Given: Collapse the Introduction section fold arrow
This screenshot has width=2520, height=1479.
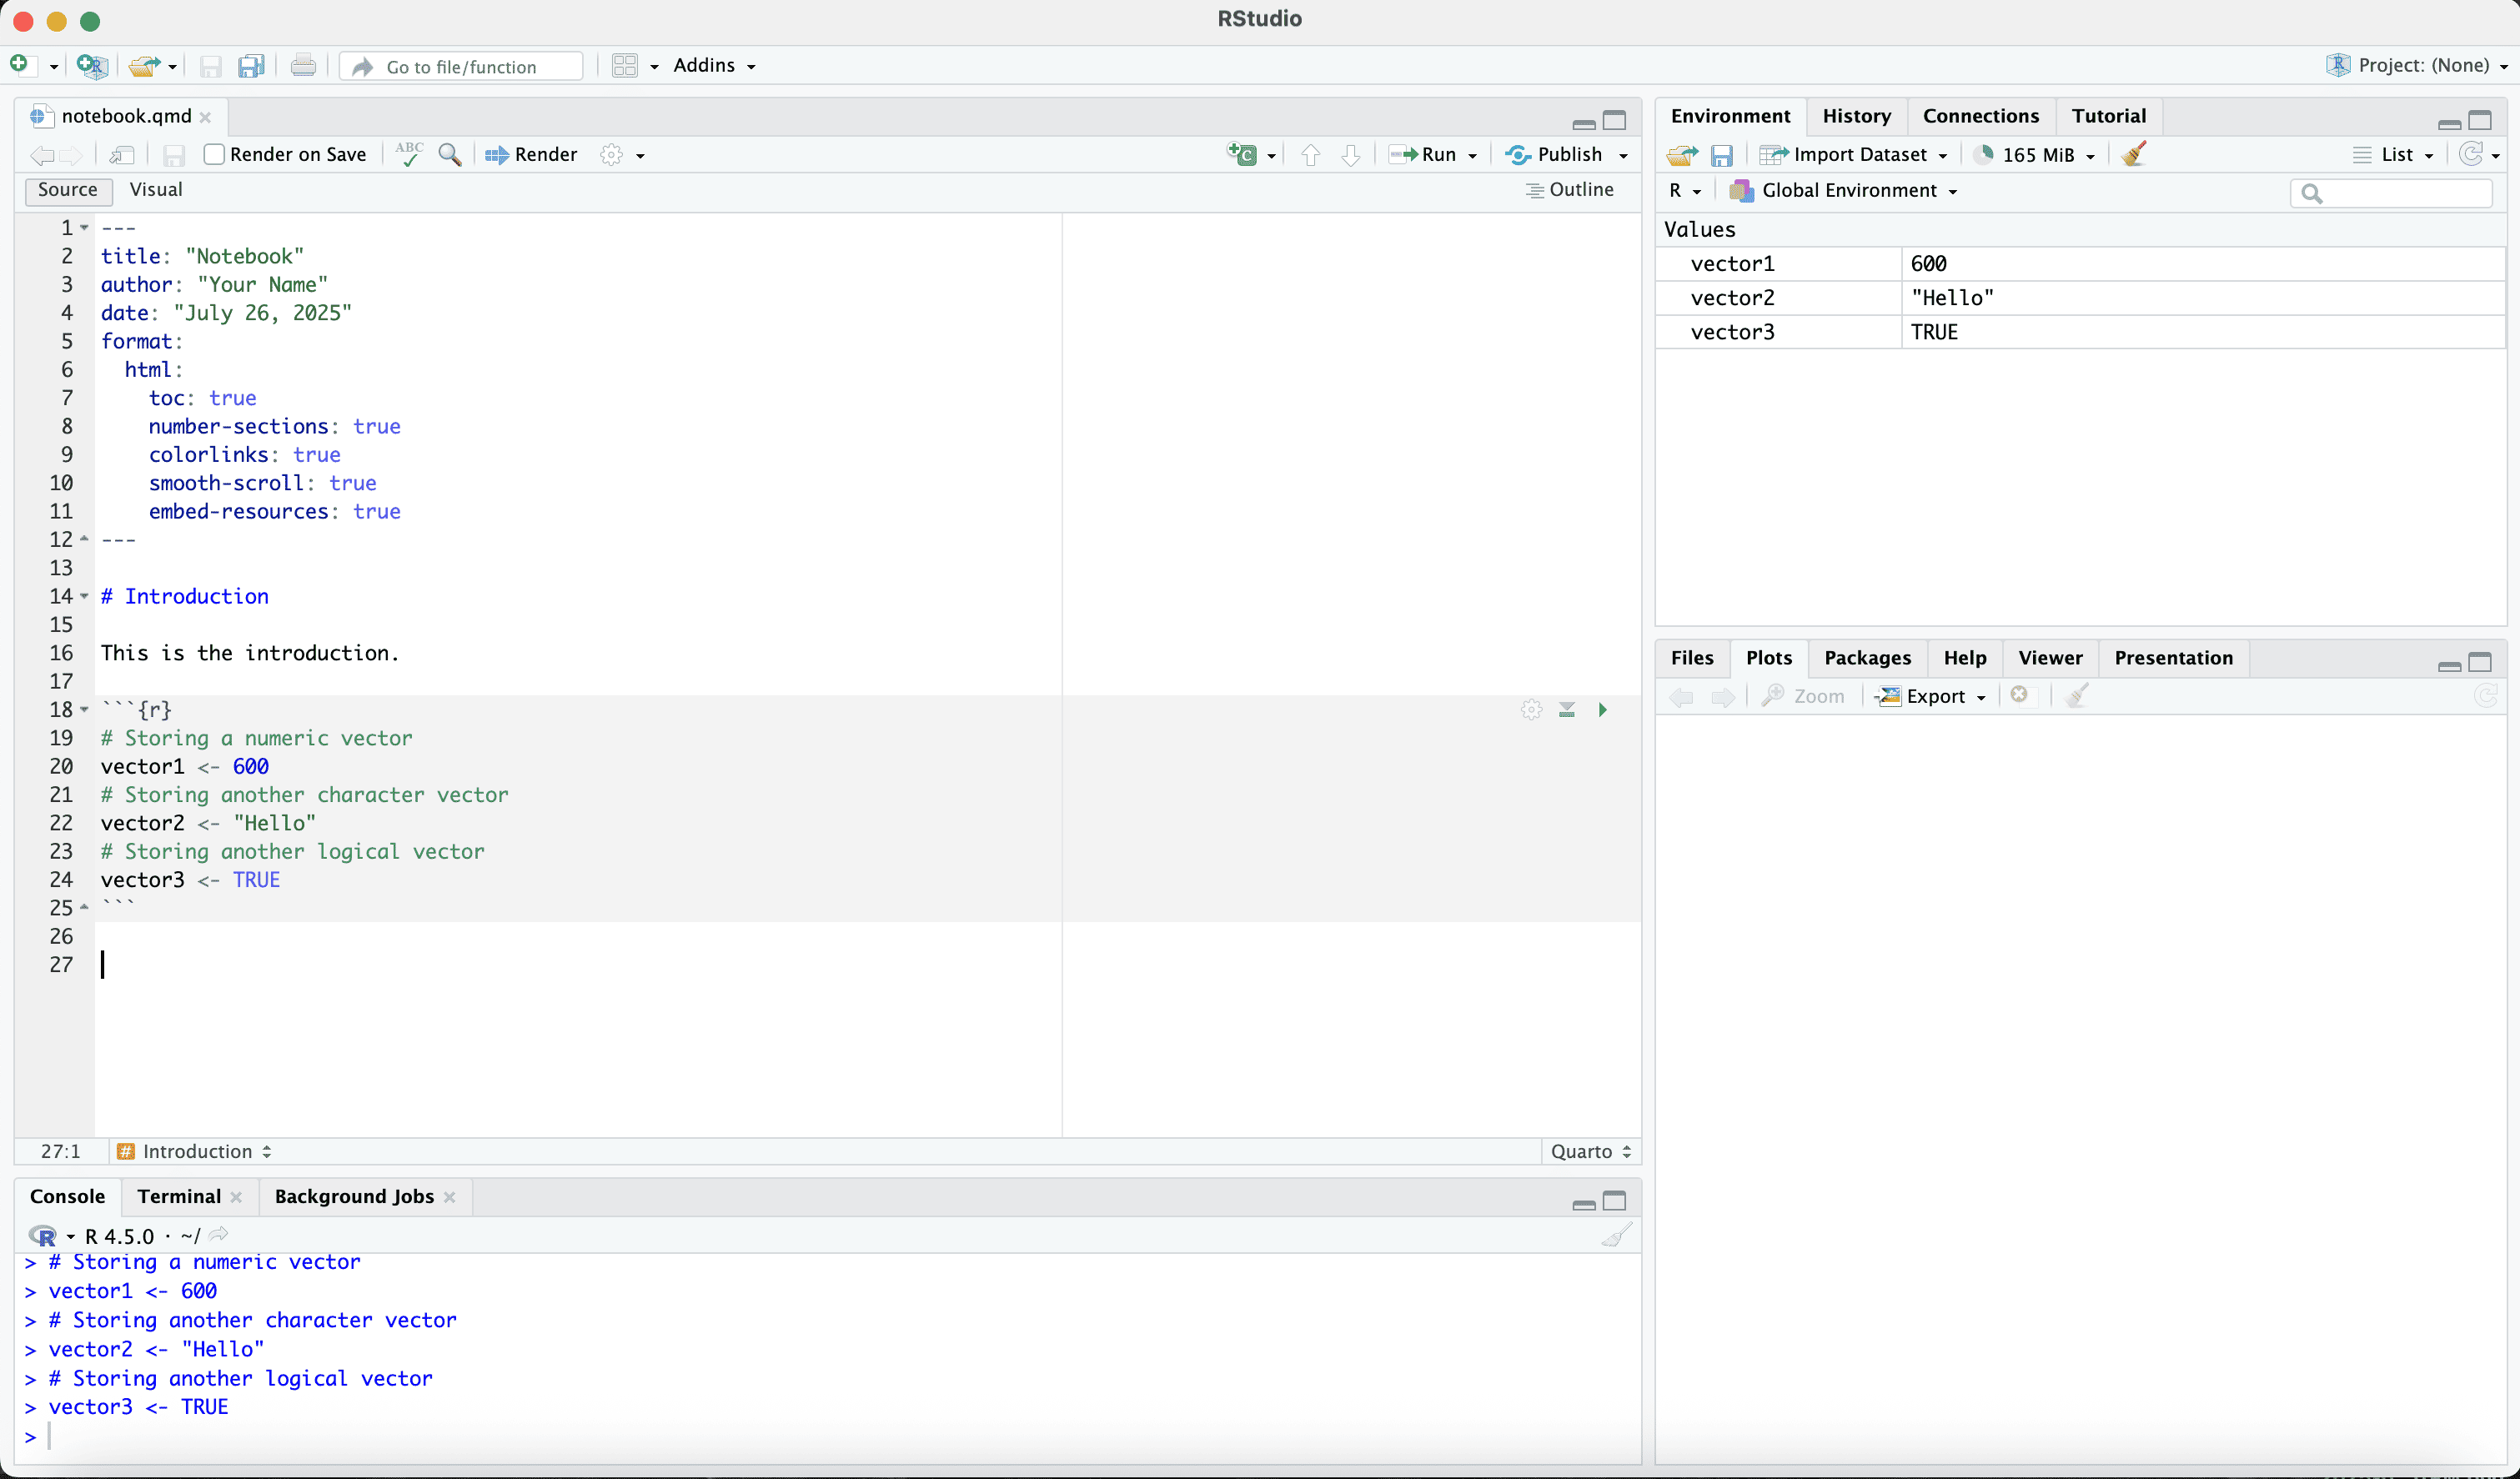Looking at the screenshot, I should (85, 596).
